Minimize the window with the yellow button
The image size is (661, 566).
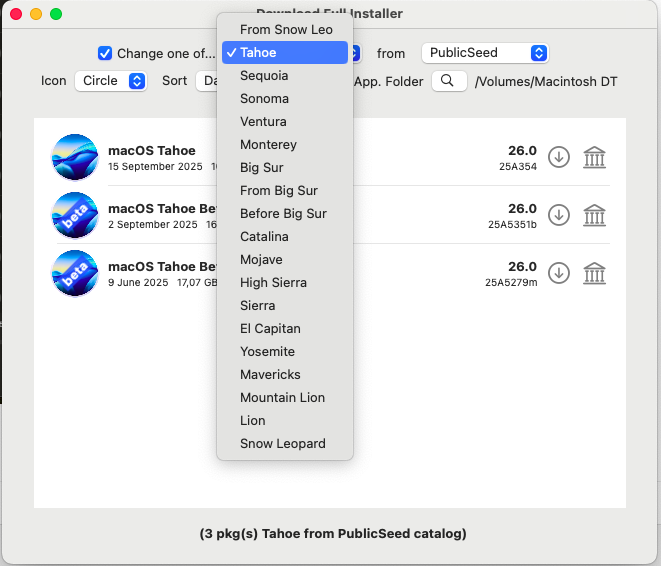pyautogui.click(x=36, y=14)
